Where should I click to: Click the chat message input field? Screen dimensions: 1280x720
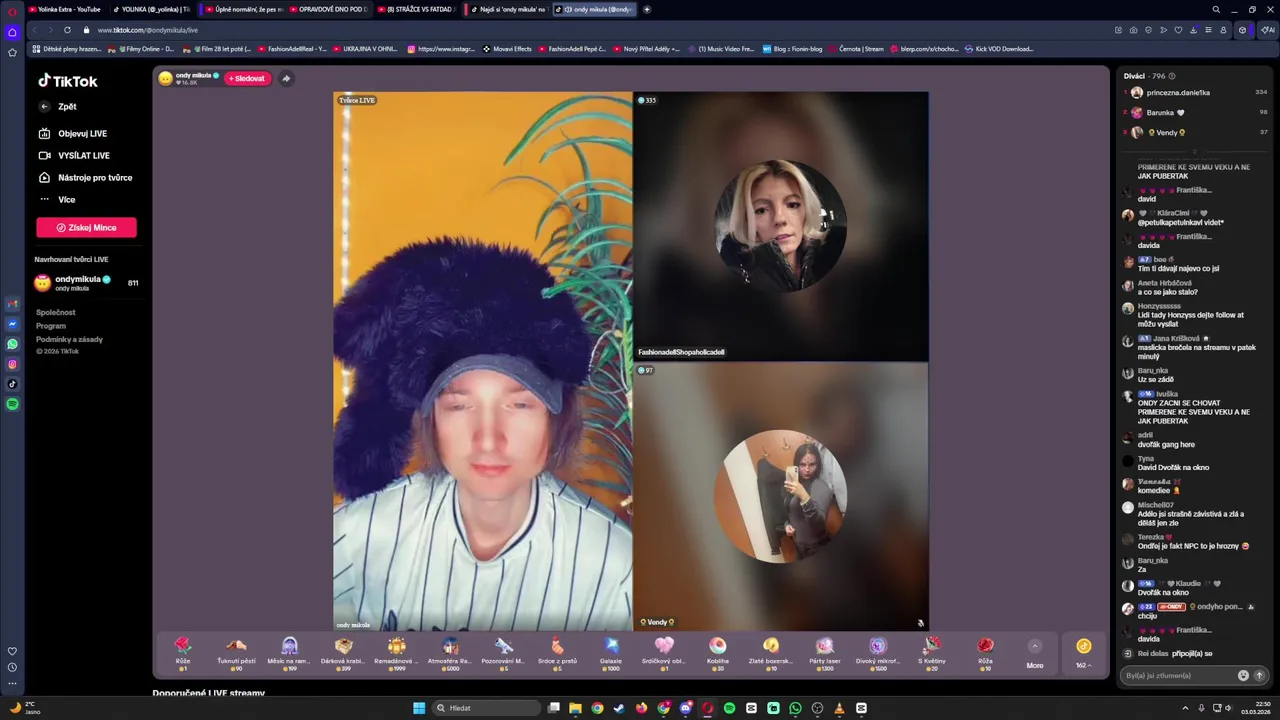[1180, 675]
